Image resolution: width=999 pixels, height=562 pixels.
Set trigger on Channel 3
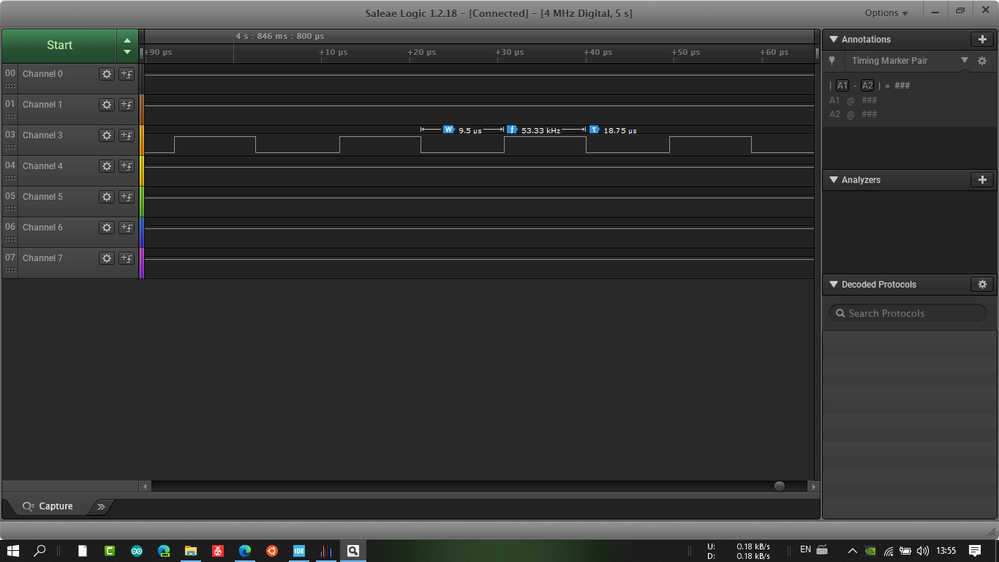[126, 135]
